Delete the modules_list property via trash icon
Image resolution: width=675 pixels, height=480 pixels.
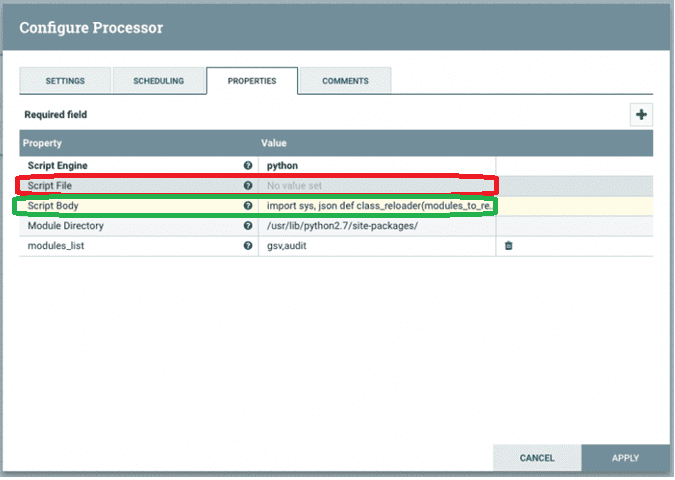click(508, 246)
